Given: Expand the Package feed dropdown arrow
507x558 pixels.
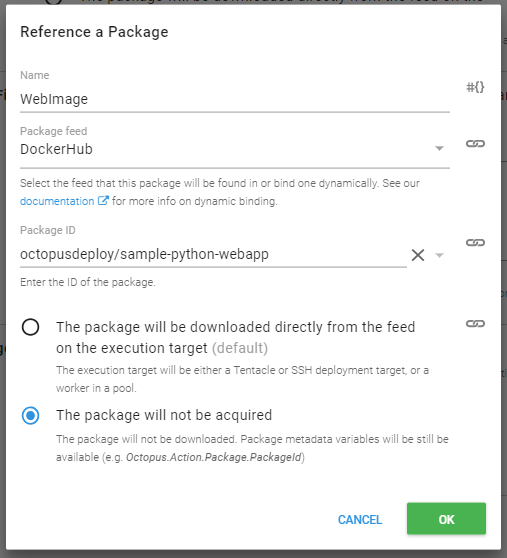Looking at the screenshot, I should [x=439, y=148].
